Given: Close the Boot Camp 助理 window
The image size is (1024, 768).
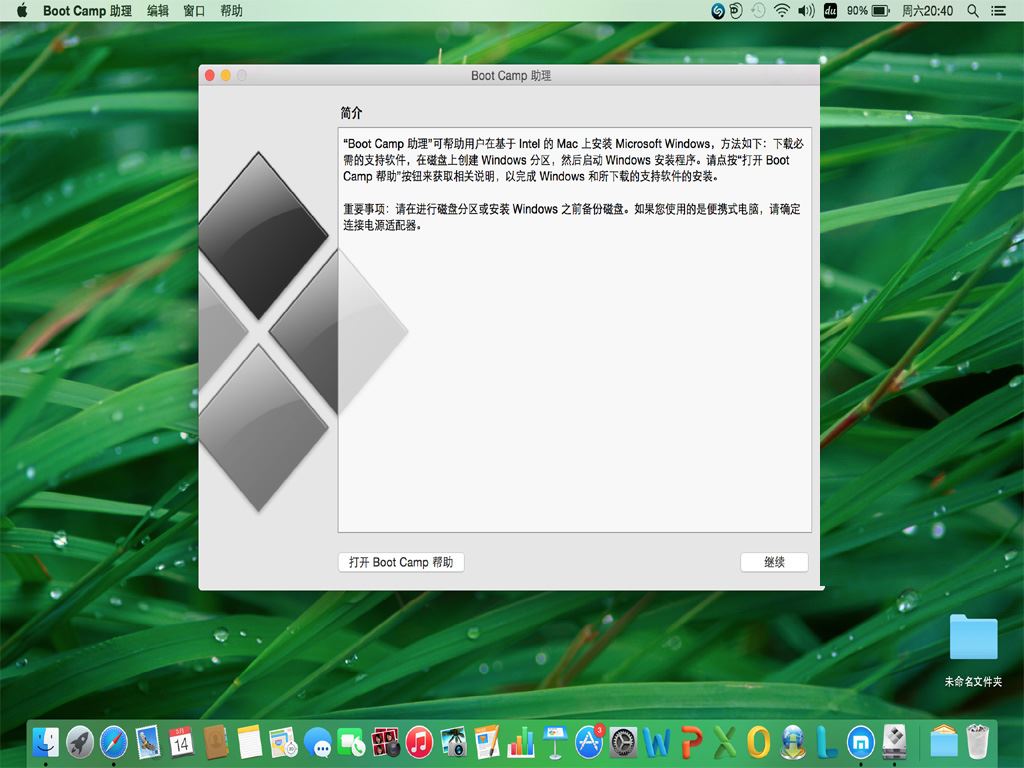Looking at the screenshot, I should 210,75.
